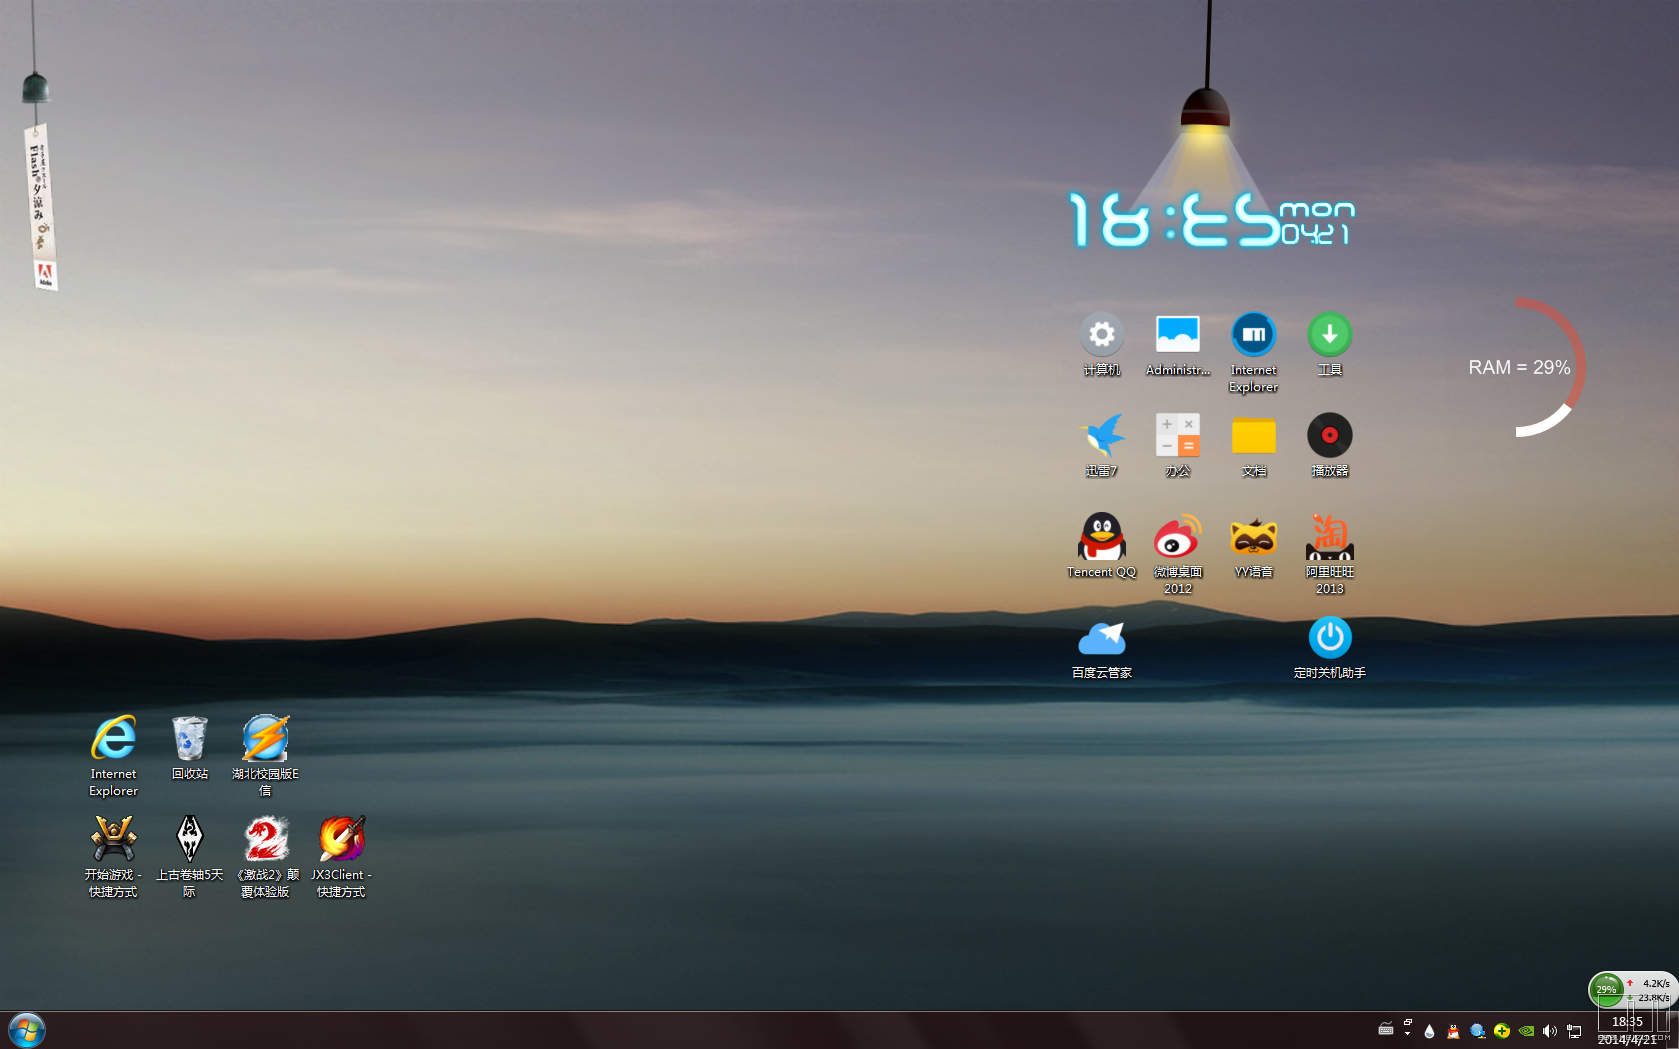
Task: Open the 播放器 vinyl record icon
Action: point(1329,436)
